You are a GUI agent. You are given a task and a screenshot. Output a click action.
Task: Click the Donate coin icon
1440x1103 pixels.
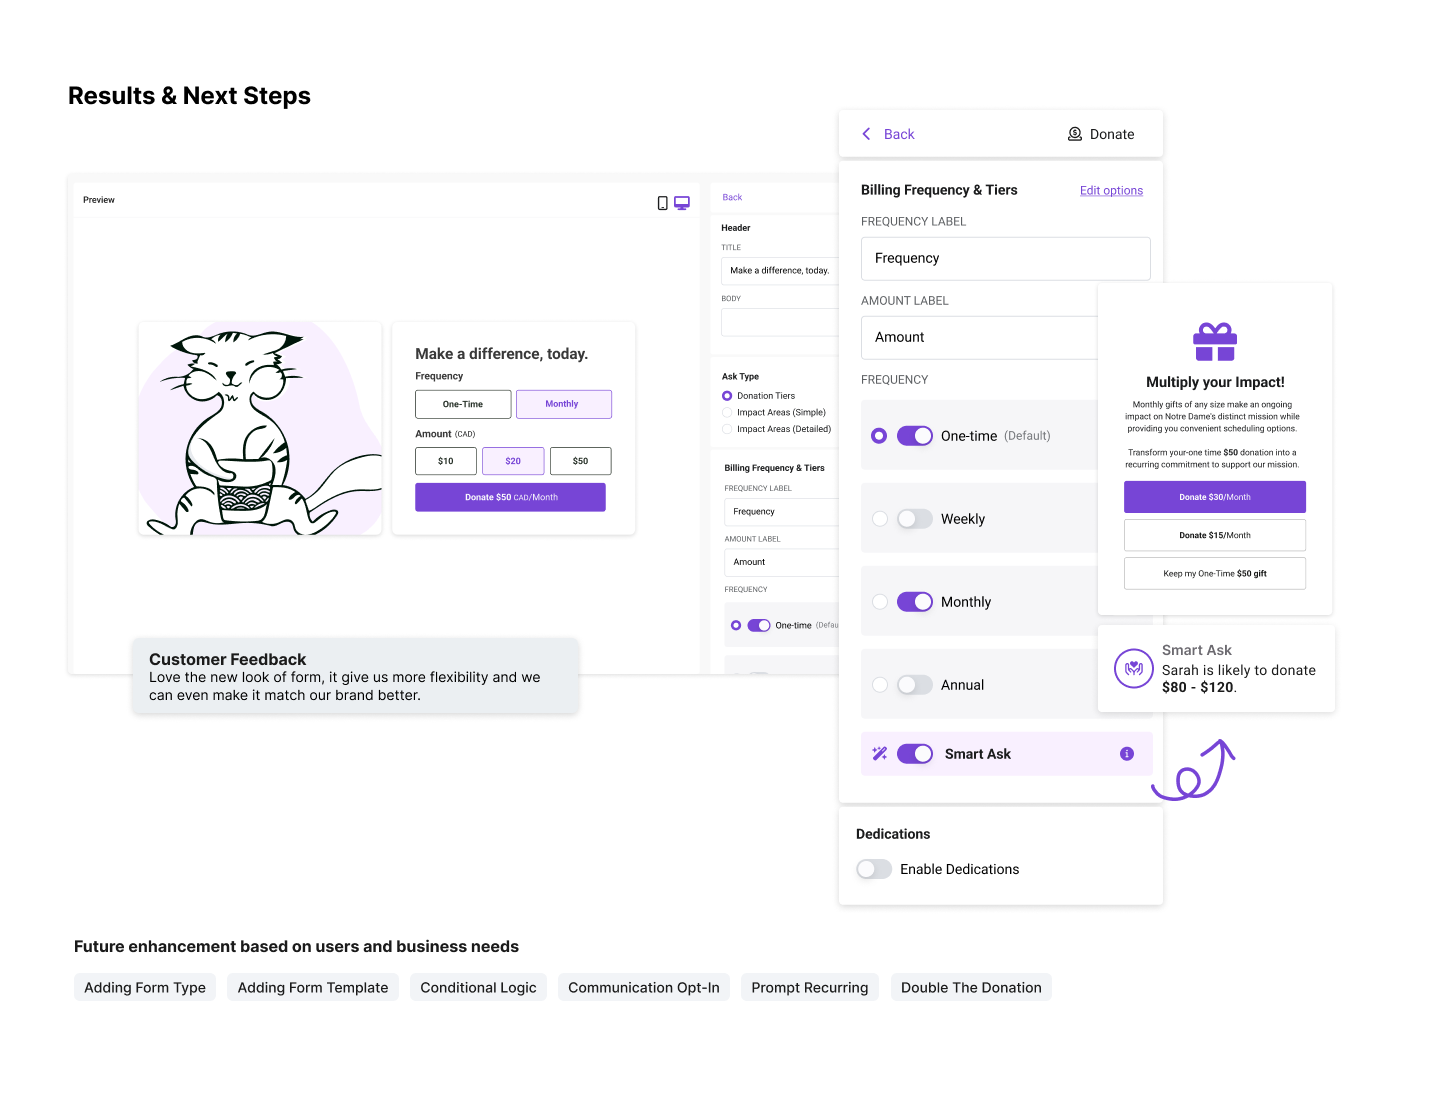coord(1075,134)
